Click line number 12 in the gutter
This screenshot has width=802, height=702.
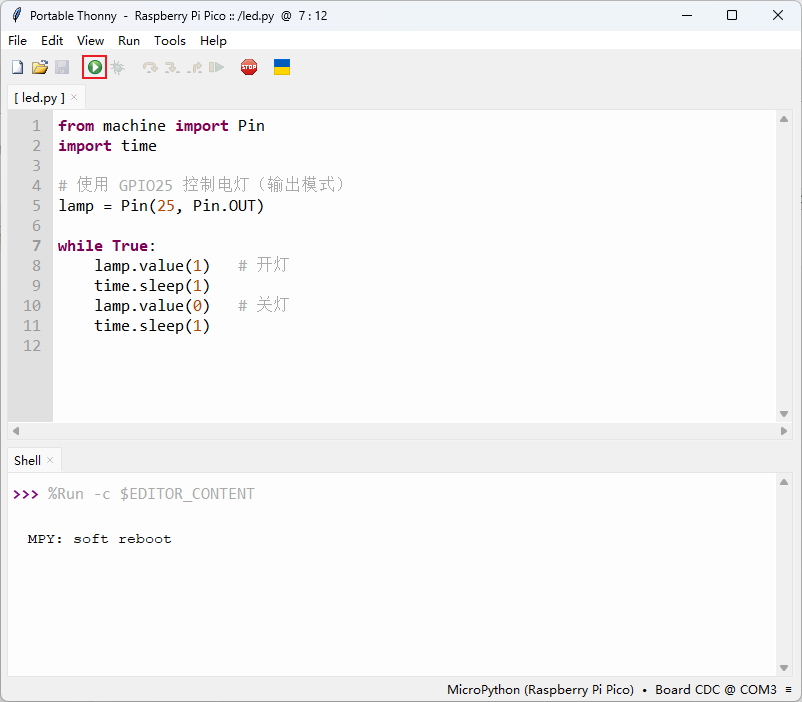coord(32,346)
